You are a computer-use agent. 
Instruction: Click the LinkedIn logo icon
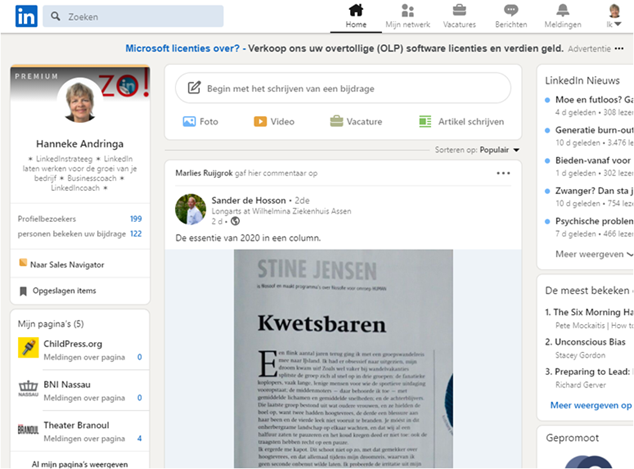pos(25,16)
